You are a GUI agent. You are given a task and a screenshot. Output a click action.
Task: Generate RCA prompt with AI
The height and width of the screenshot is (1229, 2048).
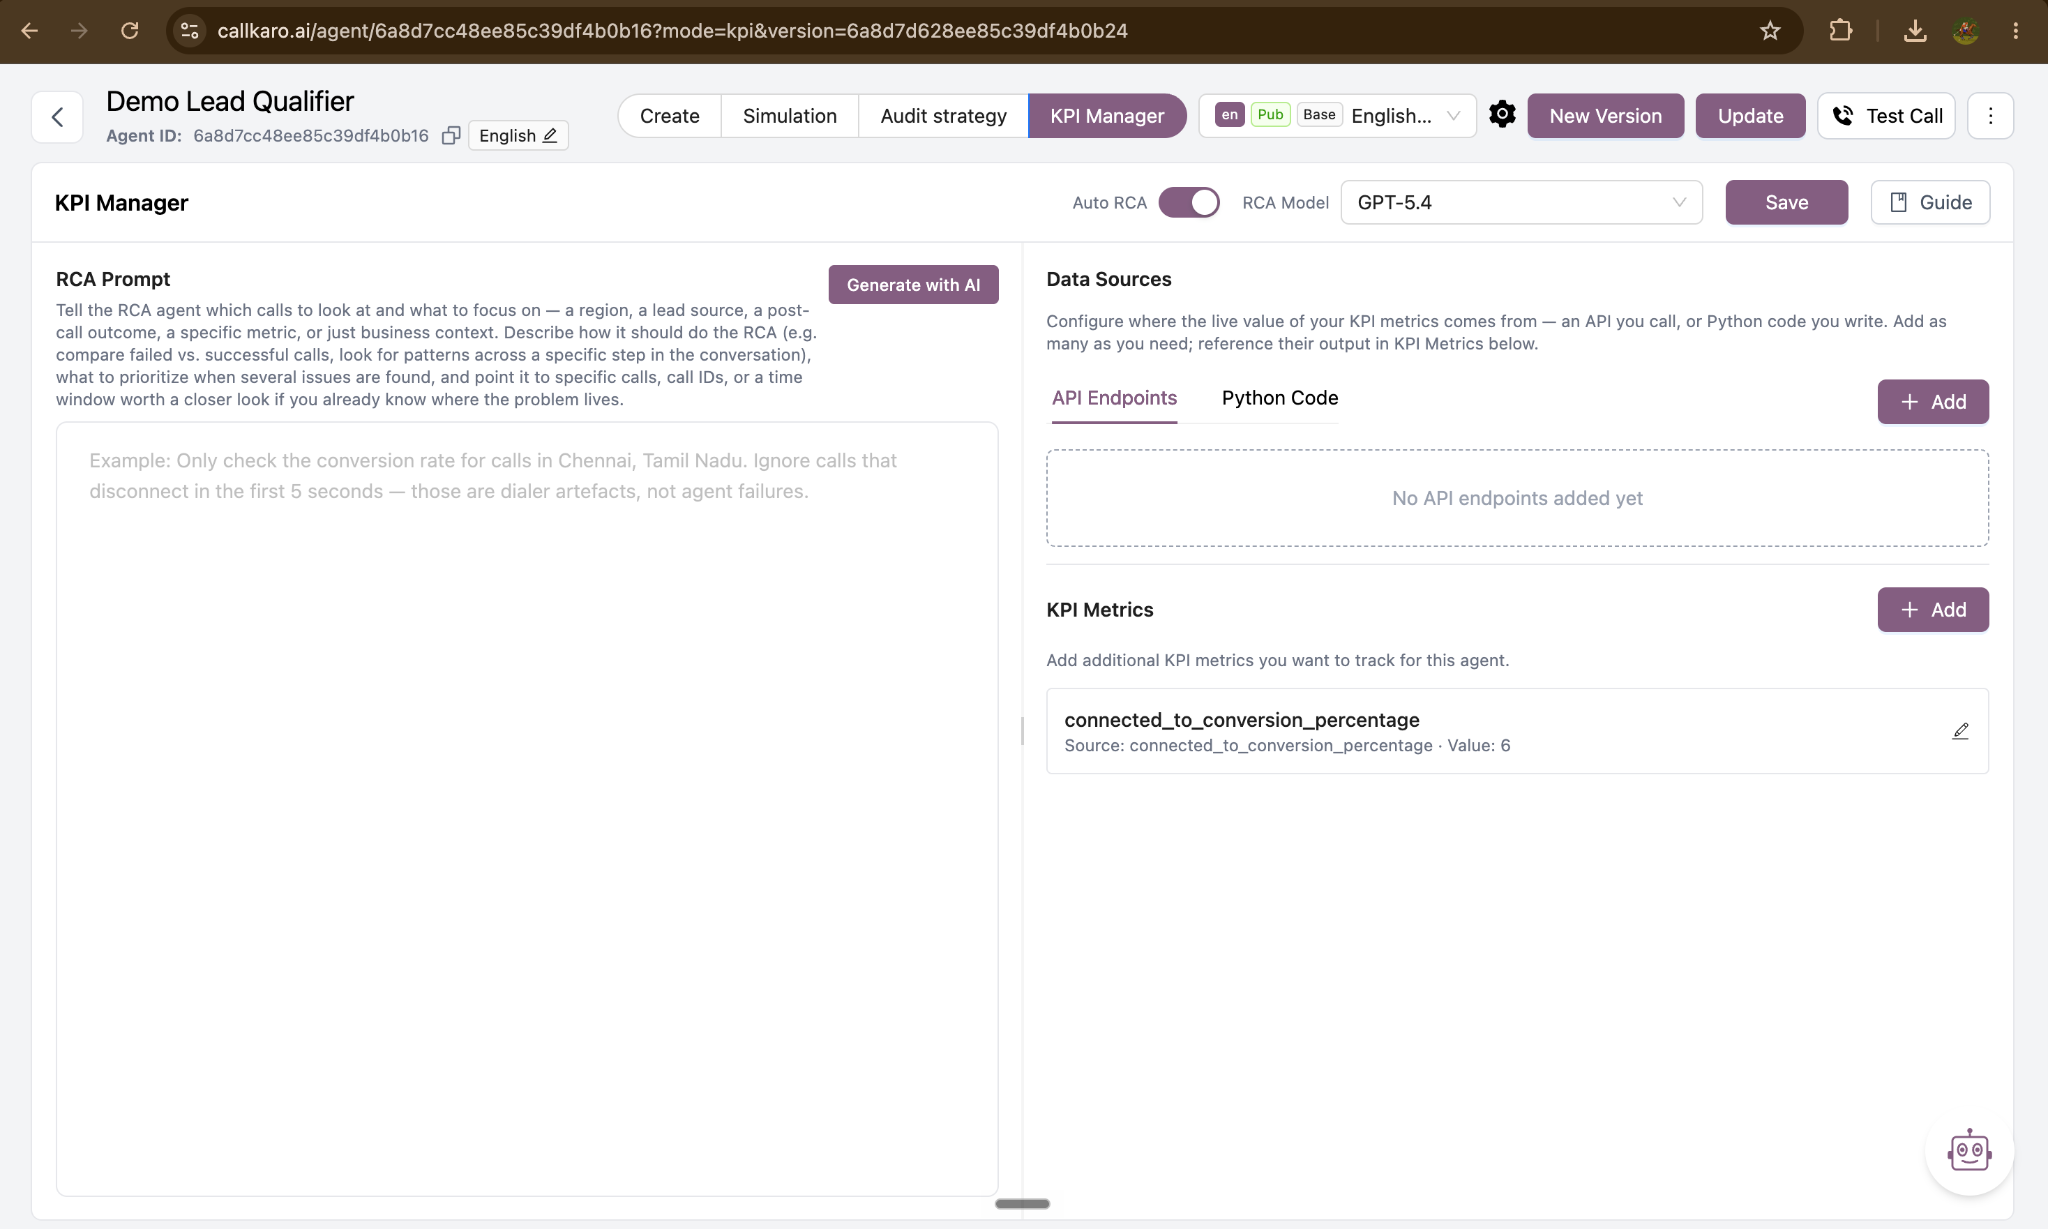913,285
